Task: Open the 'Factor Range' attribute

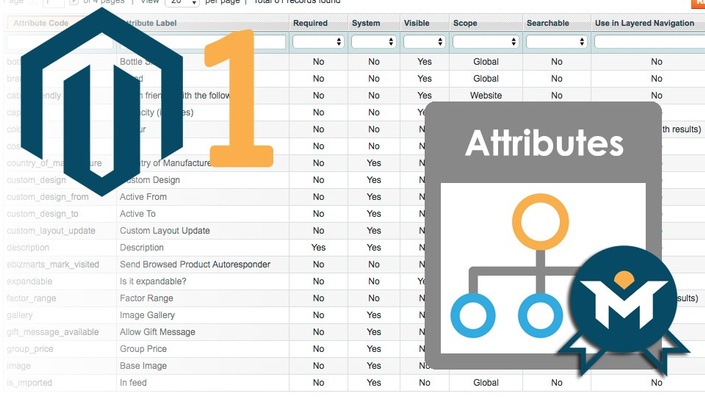Action: [x=146, y=298]
